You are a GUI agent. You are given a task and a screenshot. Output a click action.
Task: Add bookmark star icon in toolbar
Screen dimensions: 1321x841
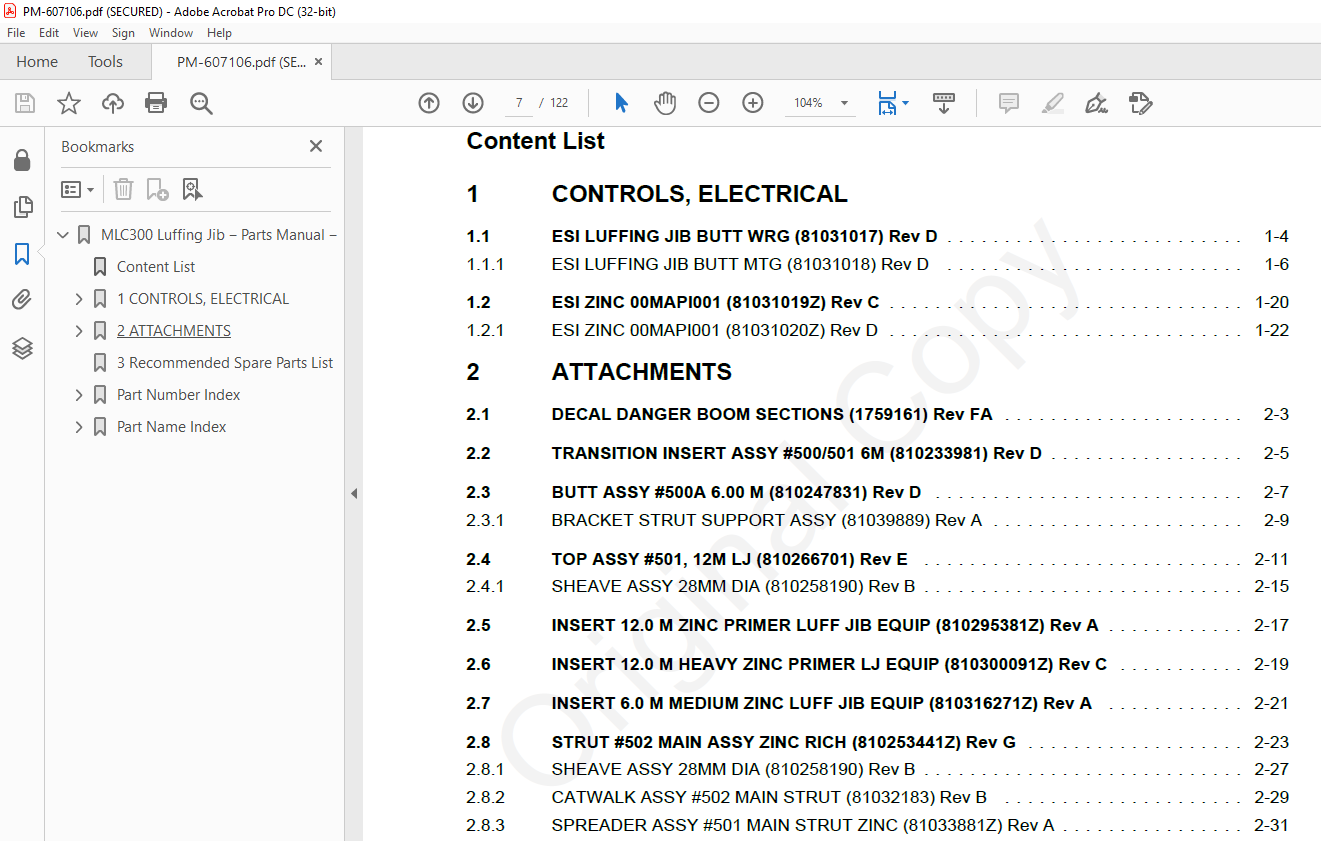click(69, 103)
